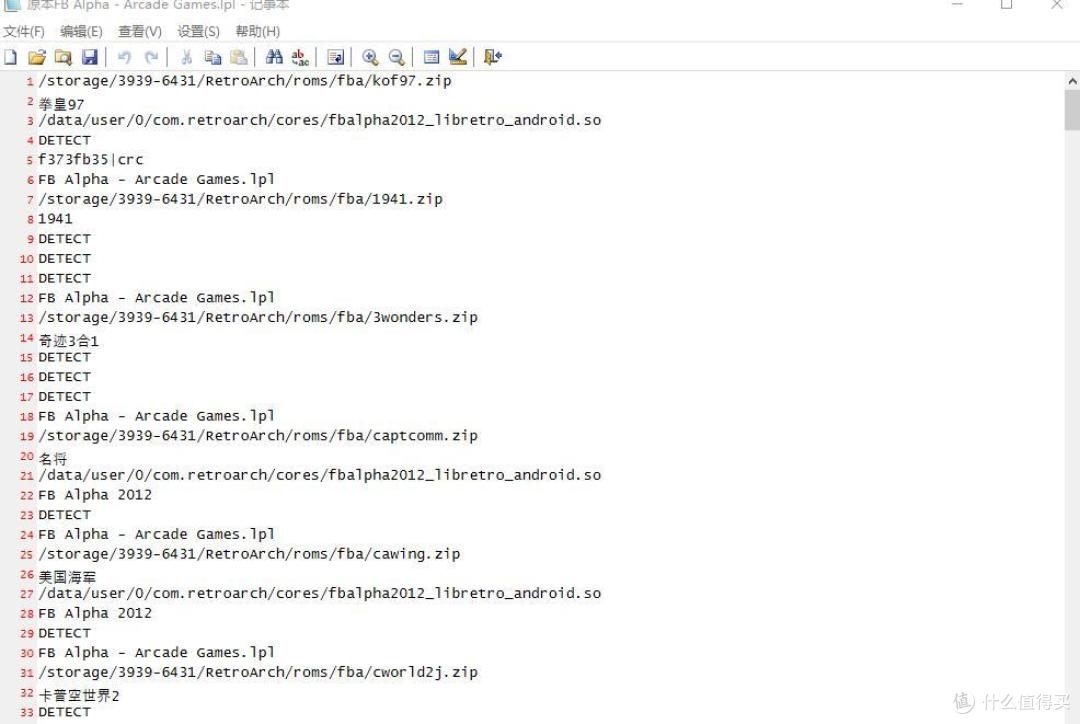Image resolution: width=1080 pixels, height=724 pixels.
Task: Click DETECT on line 29
Action: pos(65,633)
